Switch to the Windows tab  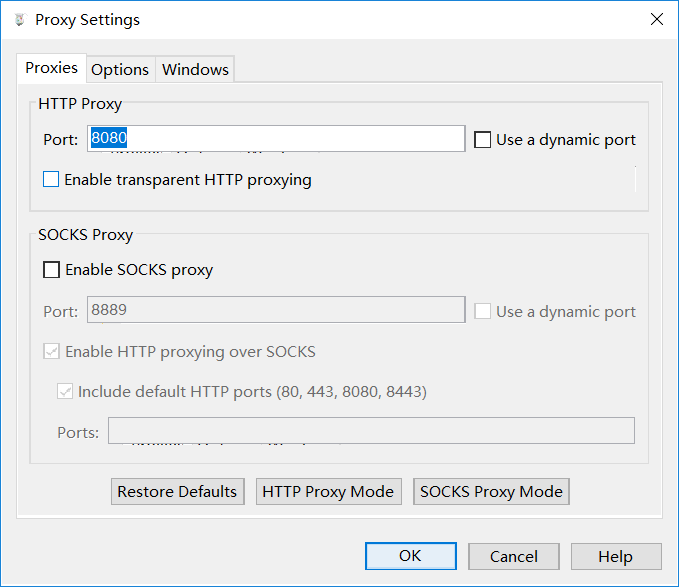195,69
